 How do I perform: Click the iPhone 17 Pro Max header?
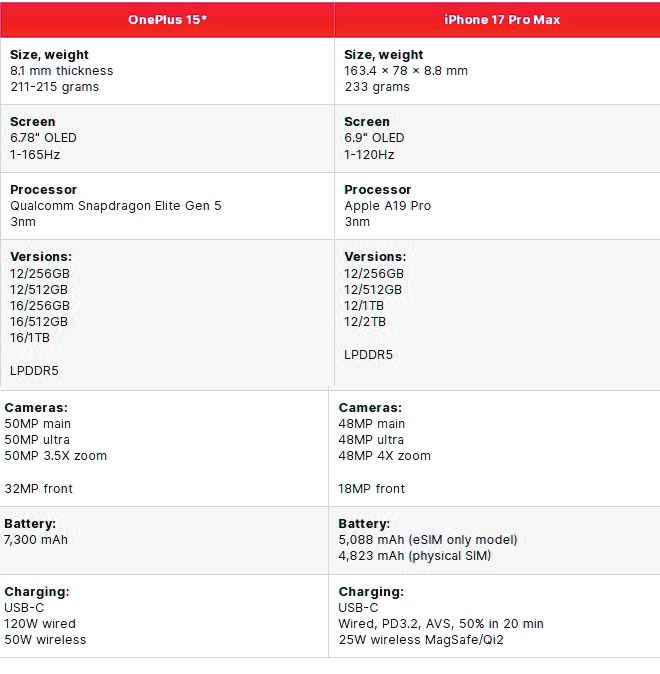pos(502,20)
